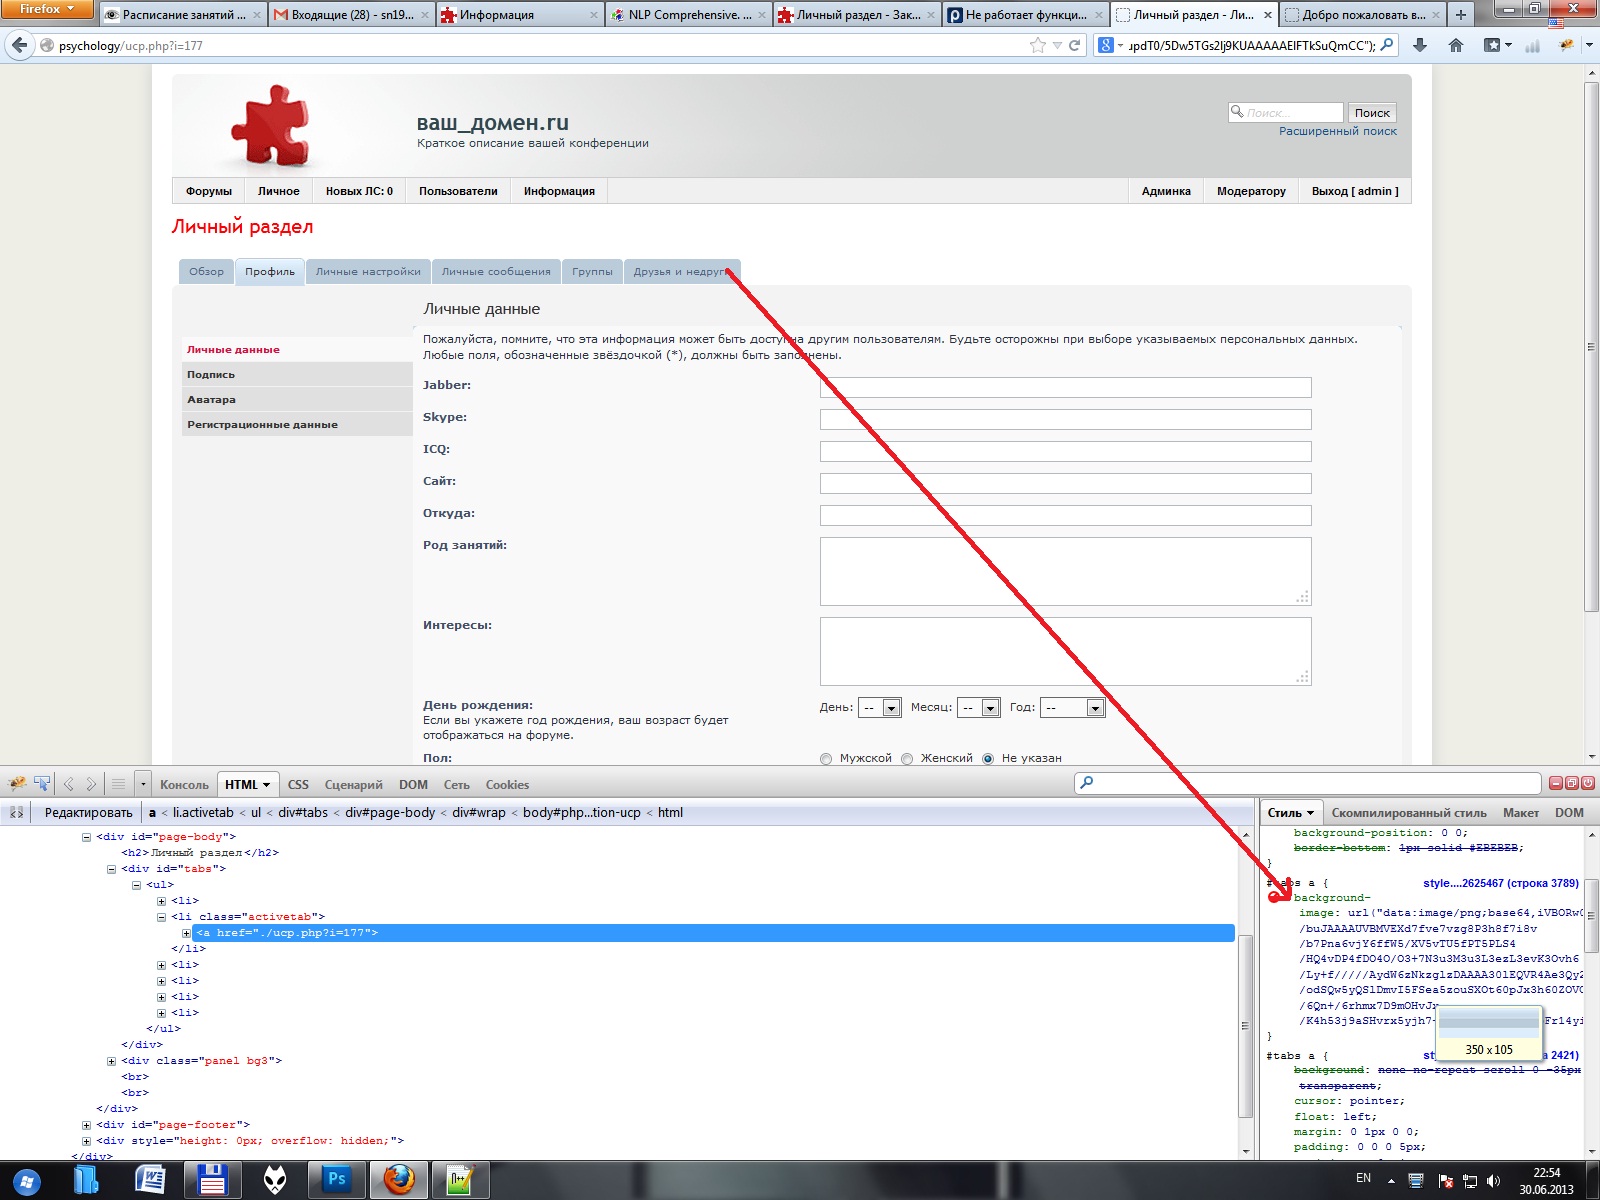Open Notepad++ from the taskbar
1600x1200 pixels.
460,1180
